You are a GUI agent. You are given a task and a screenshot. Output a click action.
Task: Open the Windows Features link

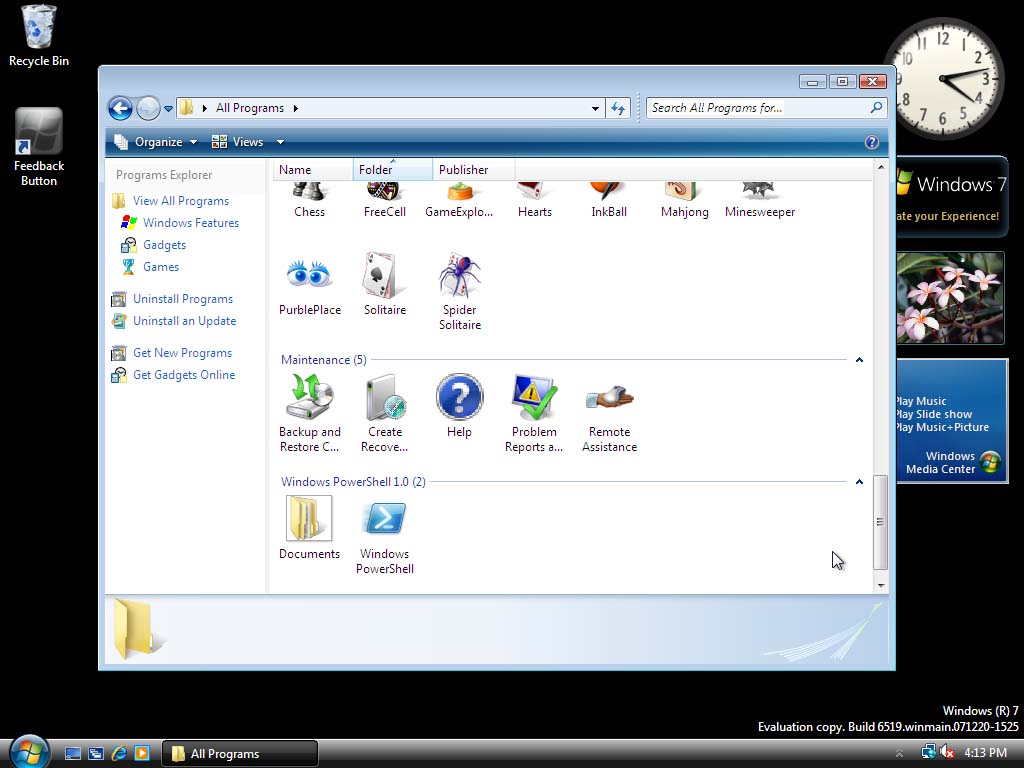tap(191, 223)
